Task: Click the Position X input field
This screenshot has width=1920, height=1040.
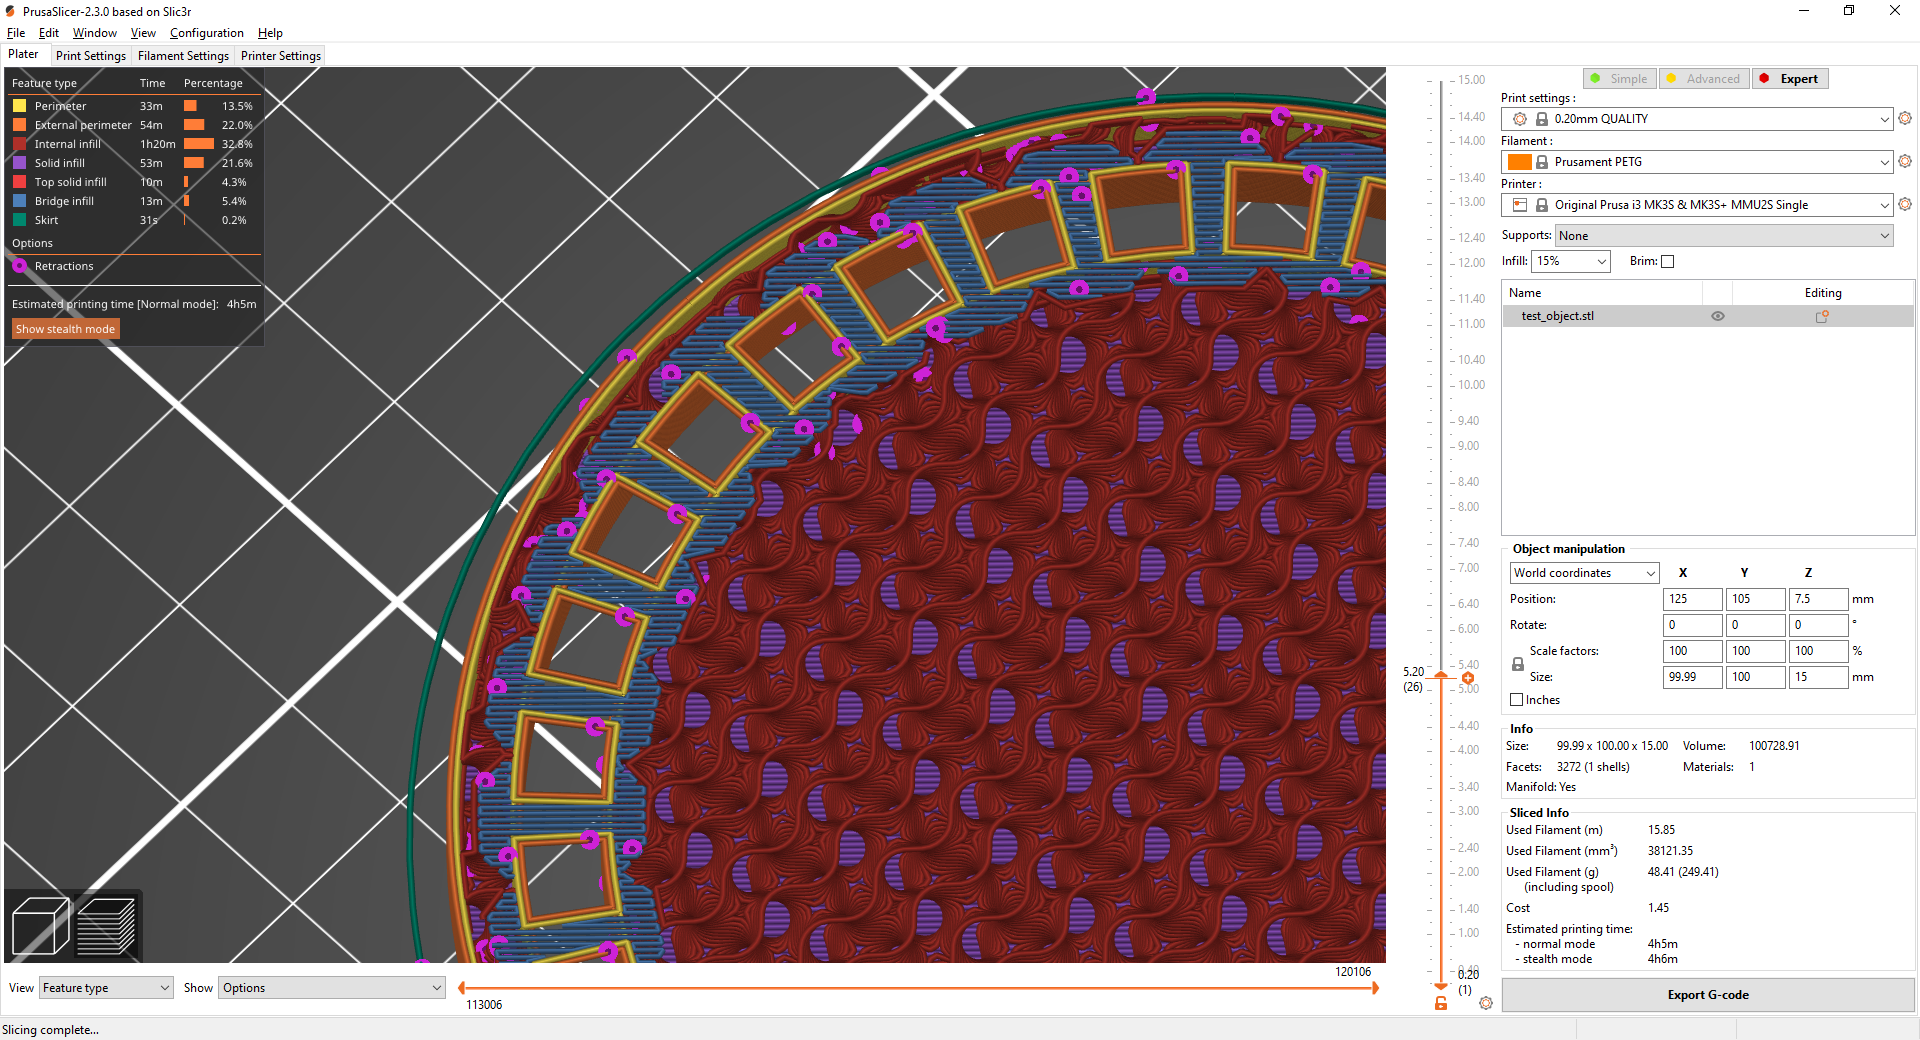Action: tap(1692, 599)
